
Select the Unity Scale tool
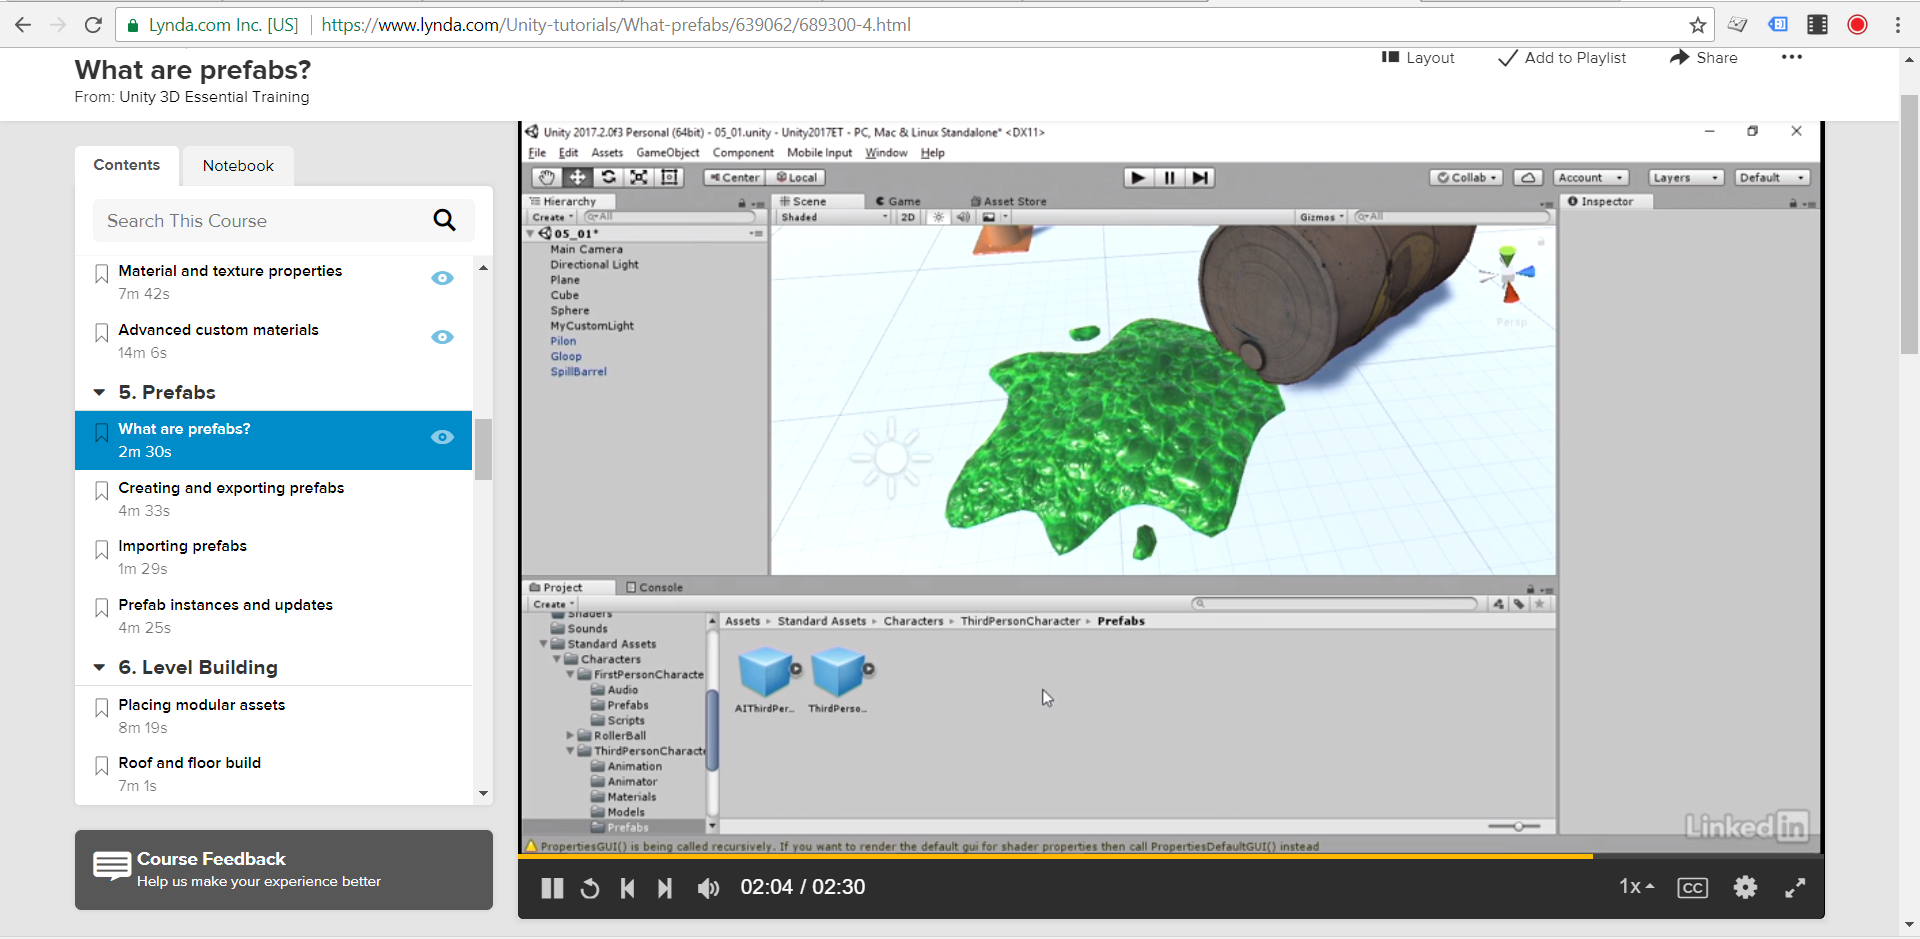pos(639,177)
